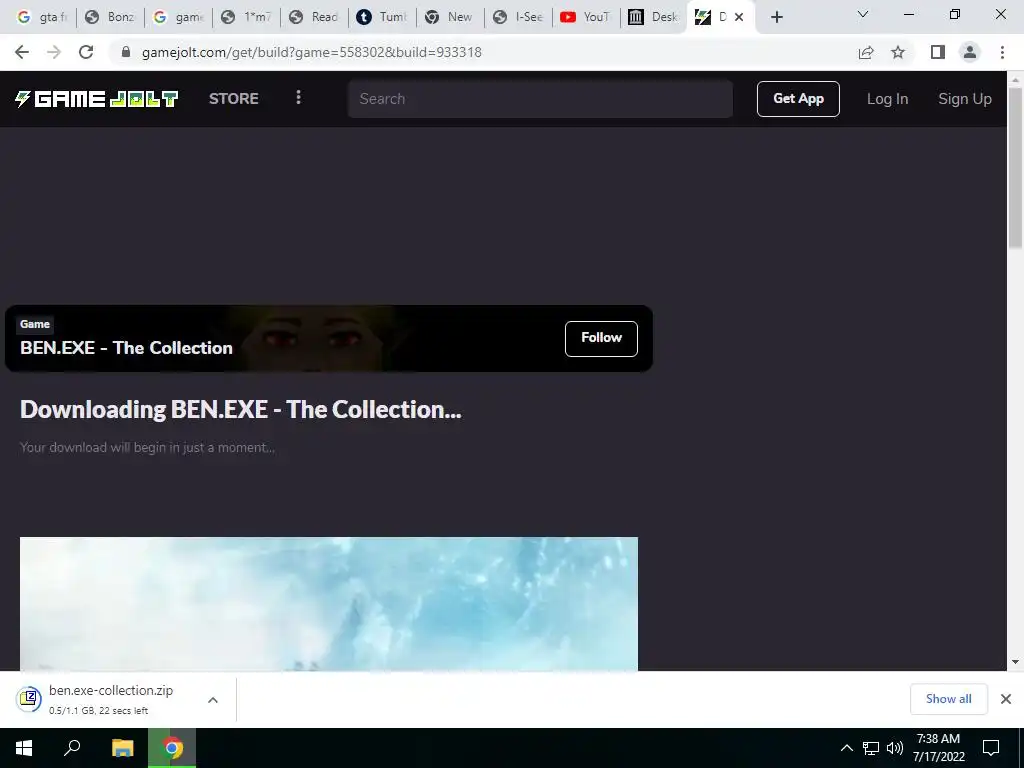Switch to the 'Bonz' tab
1024x768 pixels.
pos(110,17)
